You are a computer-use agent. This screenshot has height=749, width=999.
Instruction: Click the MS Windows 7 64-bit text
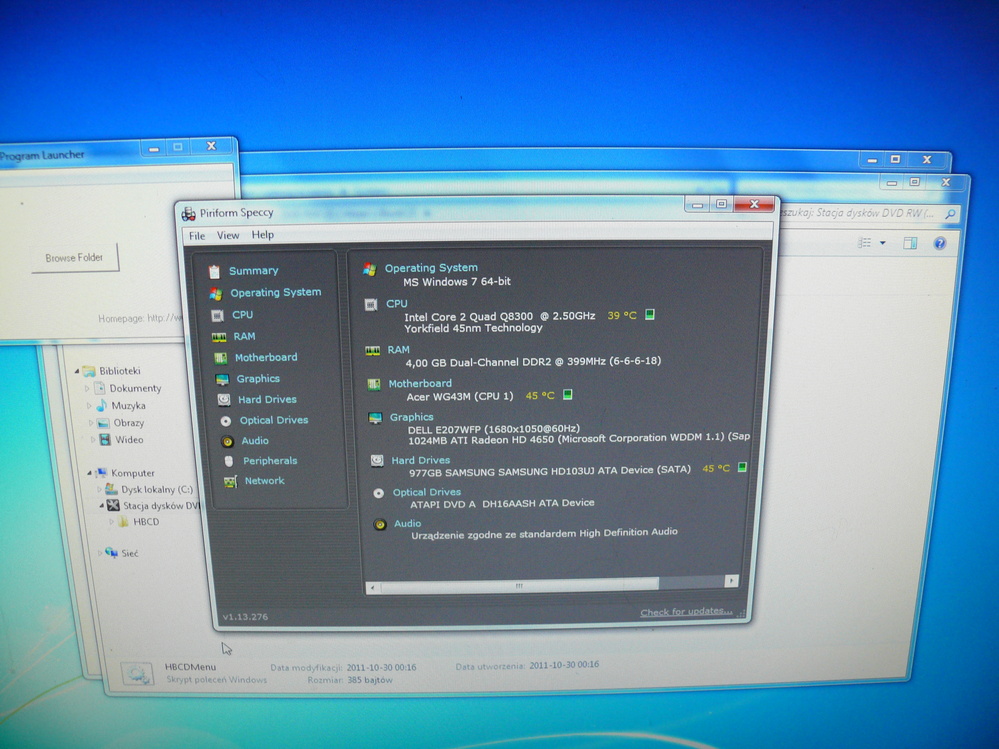point(457,282)
